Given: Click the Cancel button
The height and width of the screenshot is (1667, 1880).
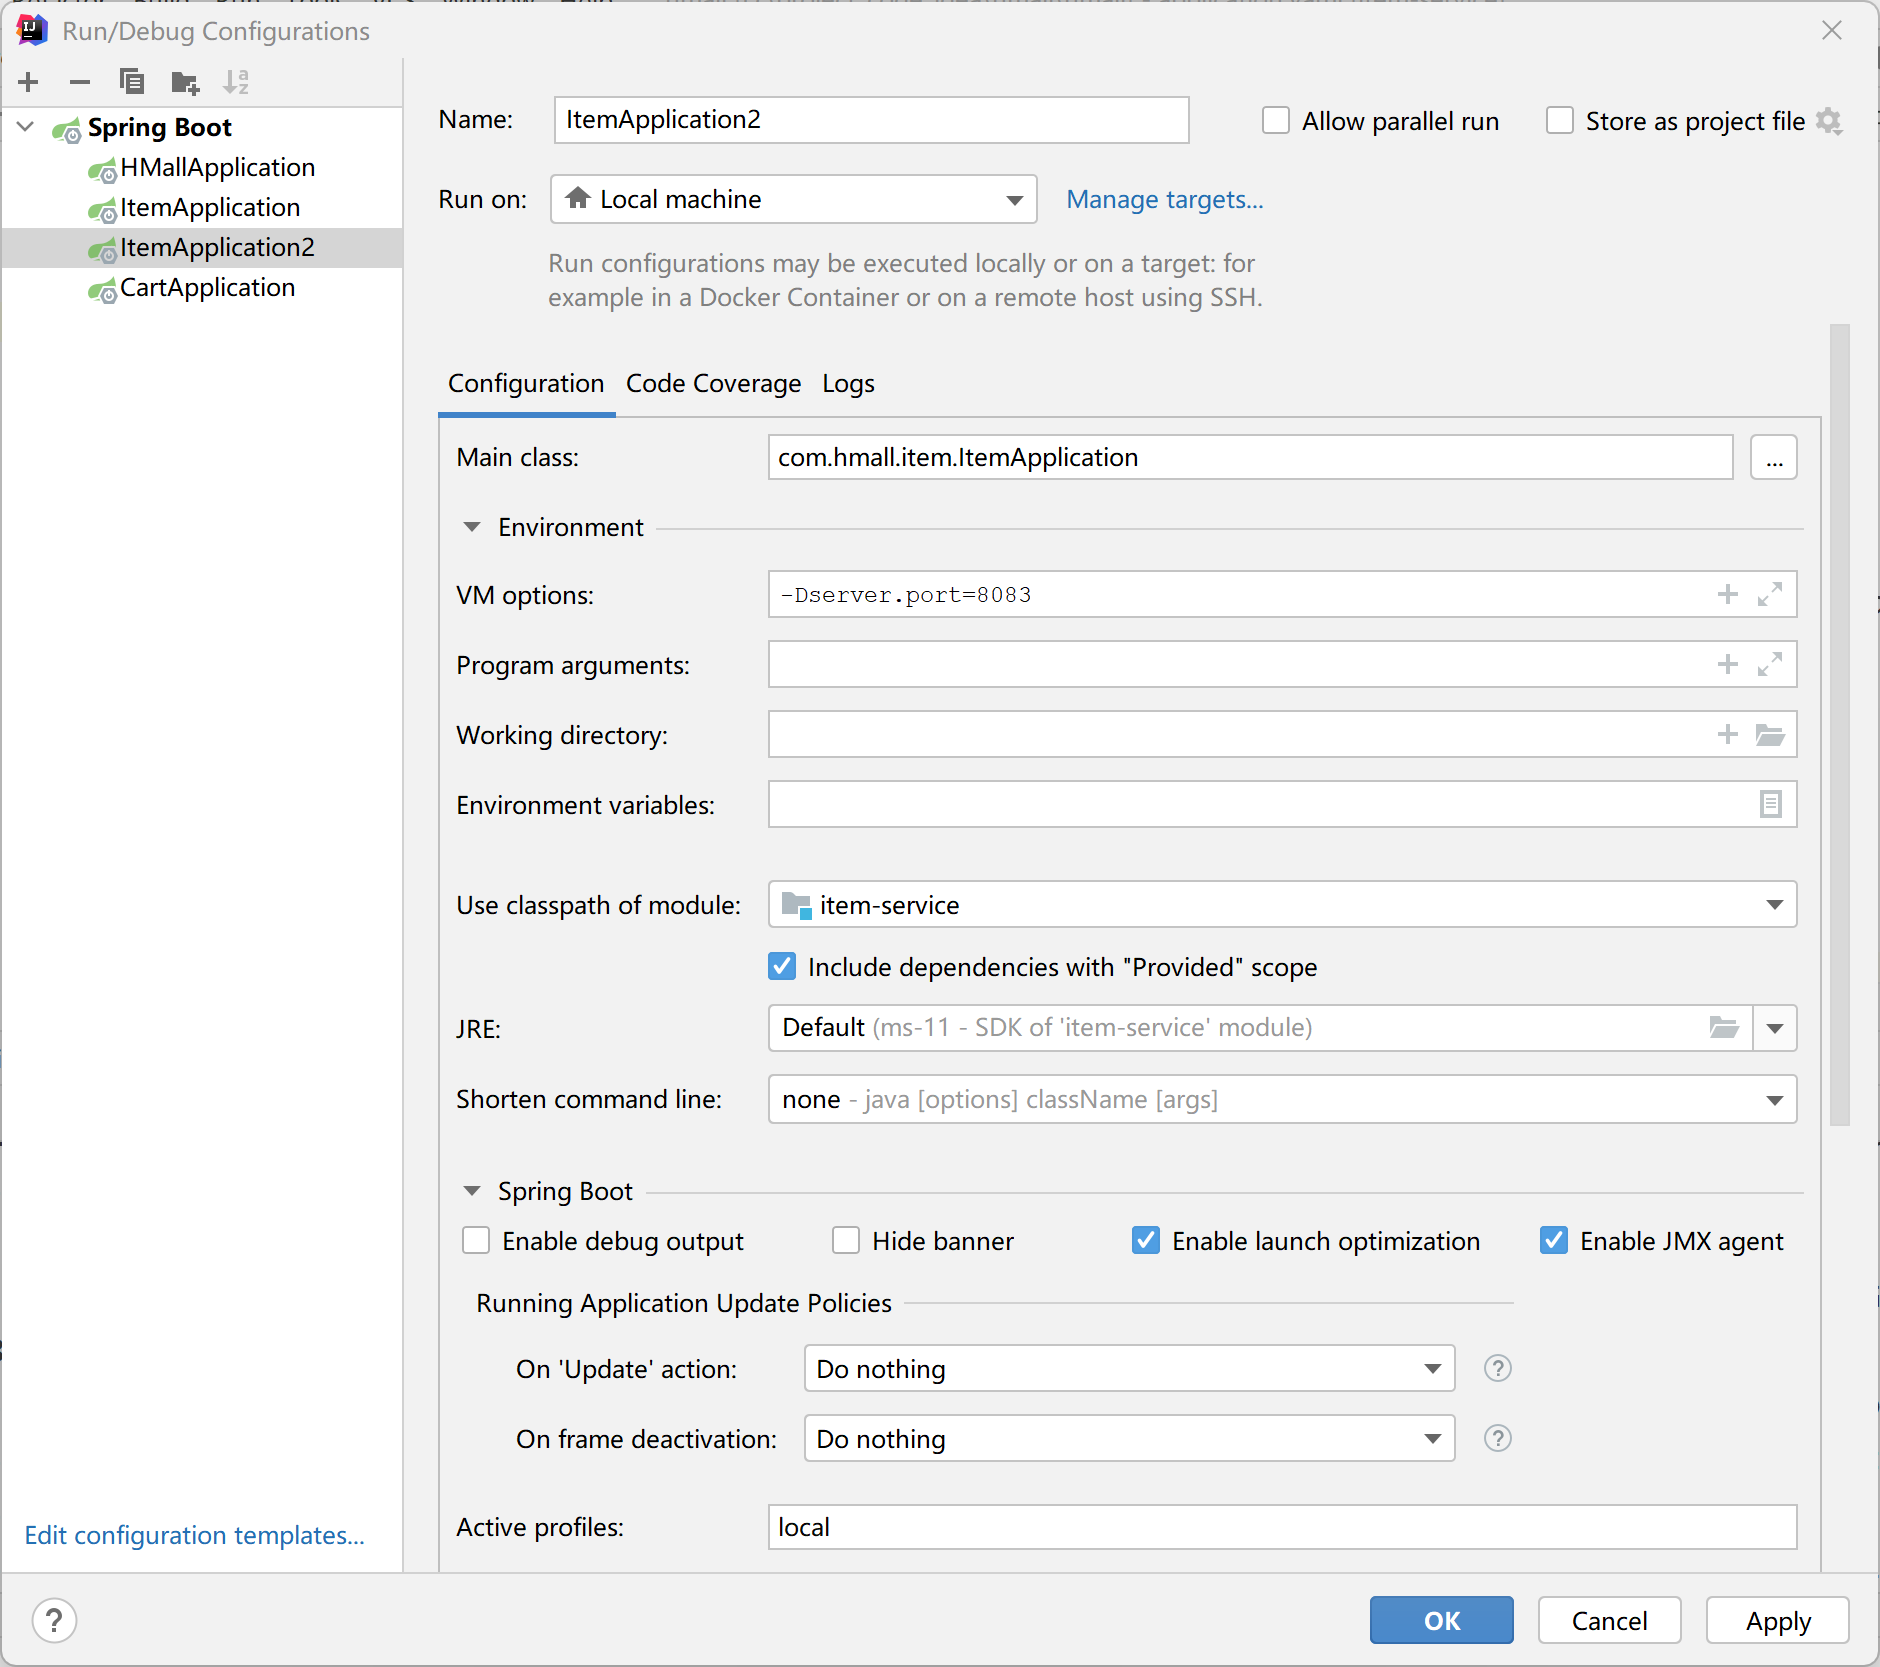Looking at the screenshot, I should [1609, 1620].
